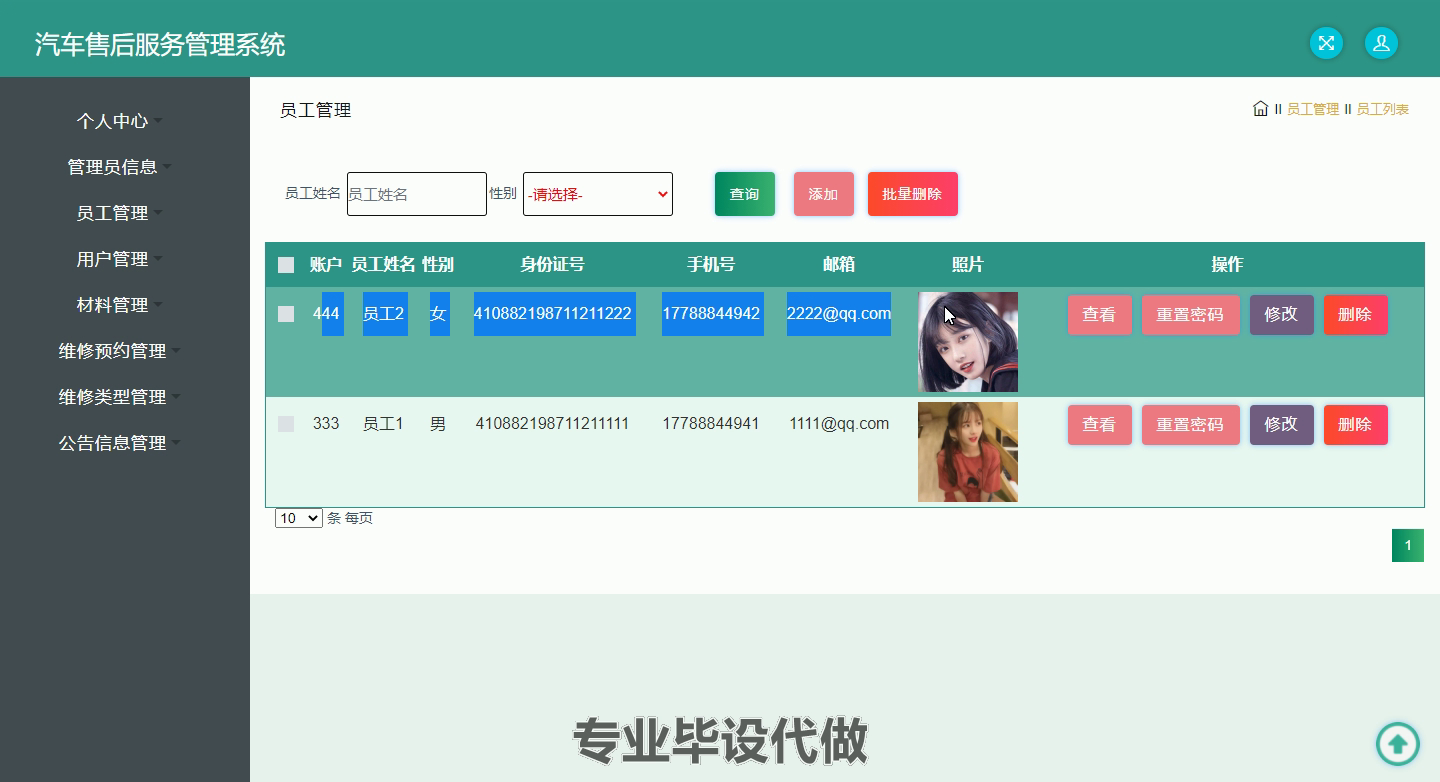The width and height of the screenshot is (1440, 782).
Task: Click the 身份证号 column header
Action: click(553, 265)
